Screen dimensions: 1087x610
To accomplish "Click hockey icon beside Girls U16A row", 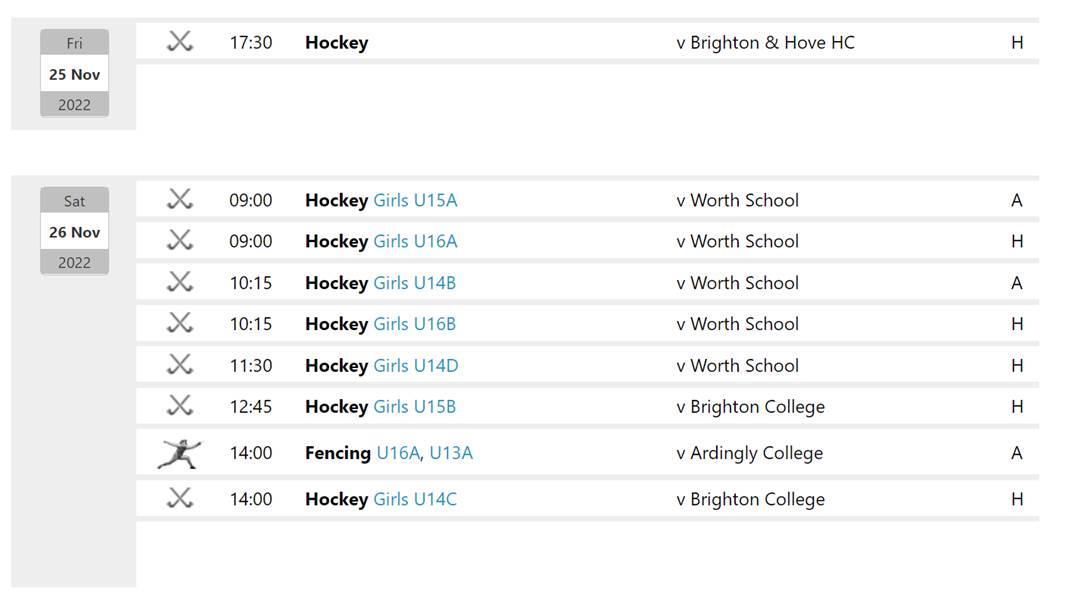I will pyautogui.click(x=180, y=241).
